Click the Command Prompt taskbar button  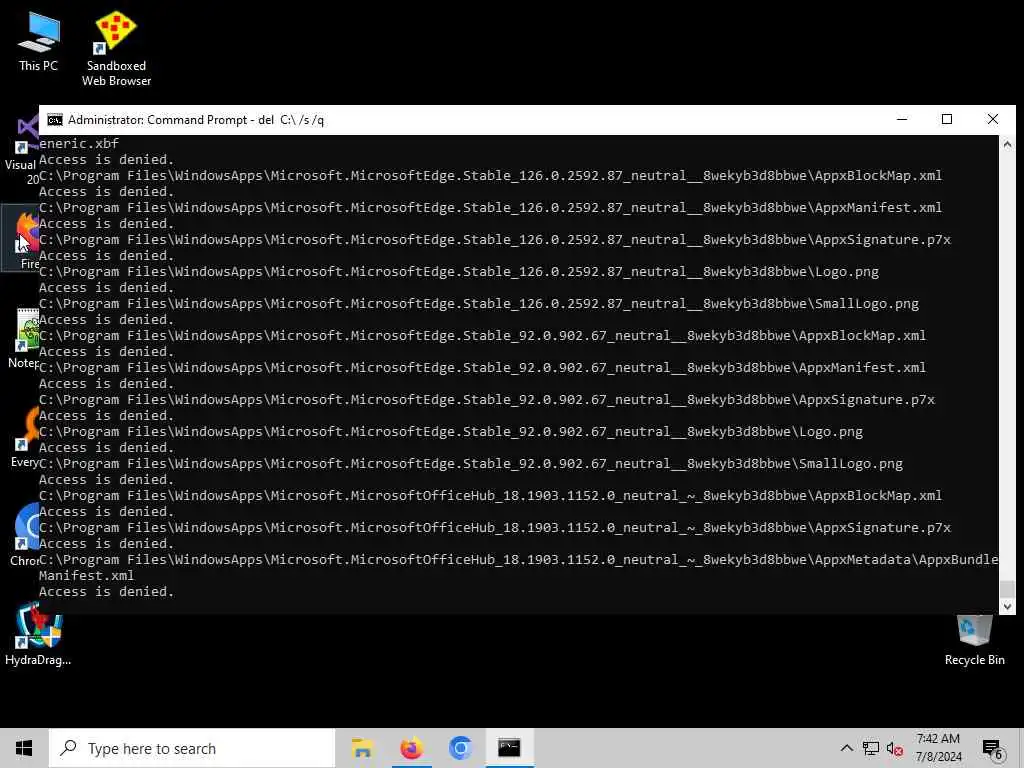tap(509, 748)
